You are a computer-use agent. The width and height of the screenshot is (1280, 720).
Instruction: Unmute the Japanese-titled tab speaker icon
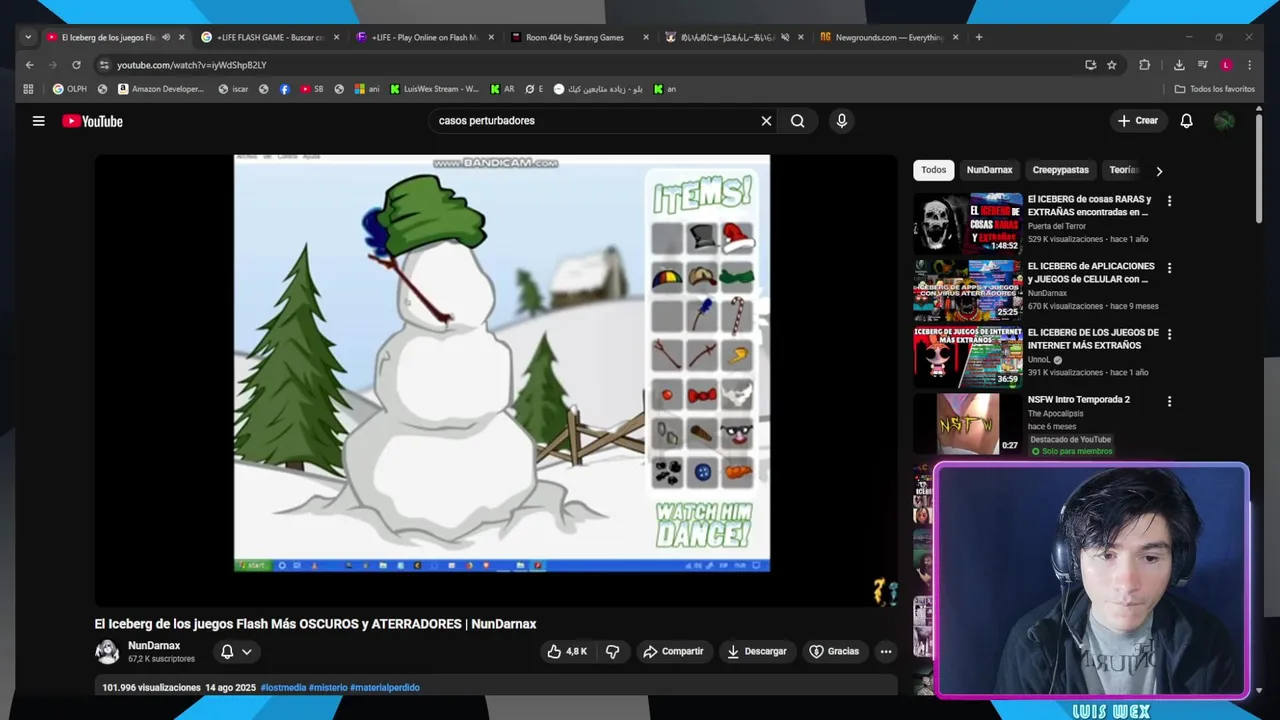[785, 38]
